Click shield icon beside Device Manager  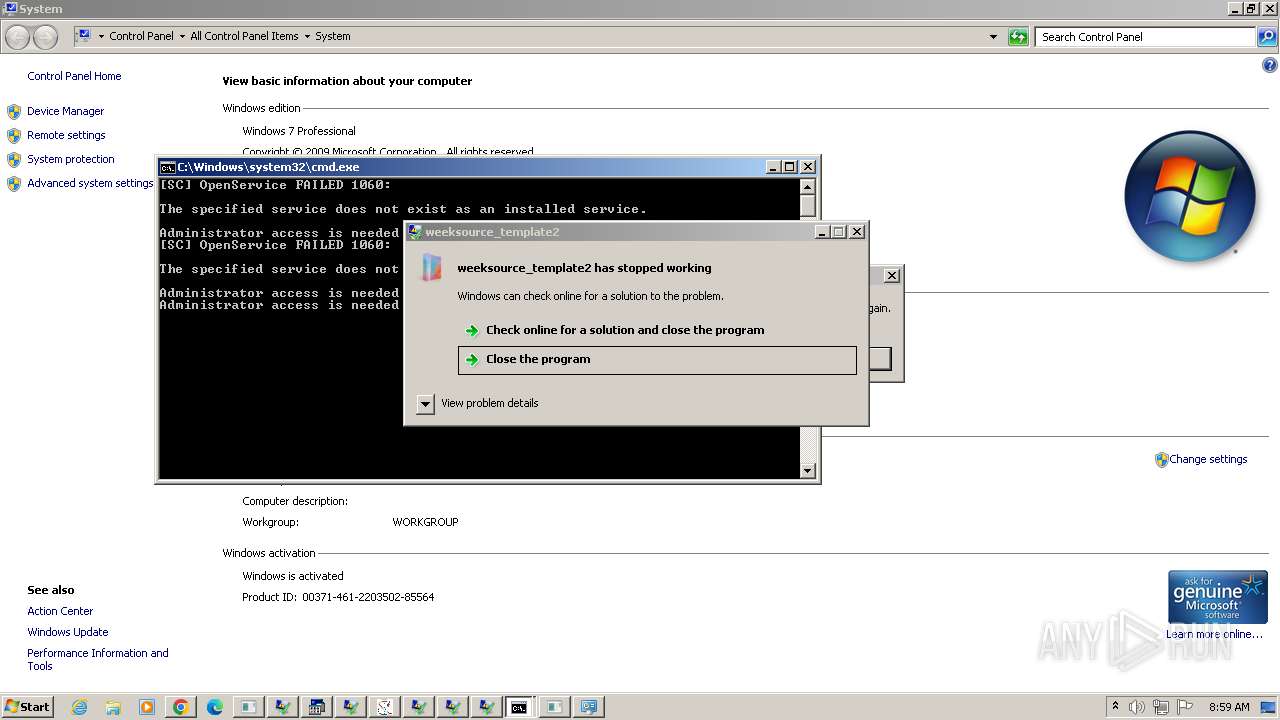click(14, 111)
